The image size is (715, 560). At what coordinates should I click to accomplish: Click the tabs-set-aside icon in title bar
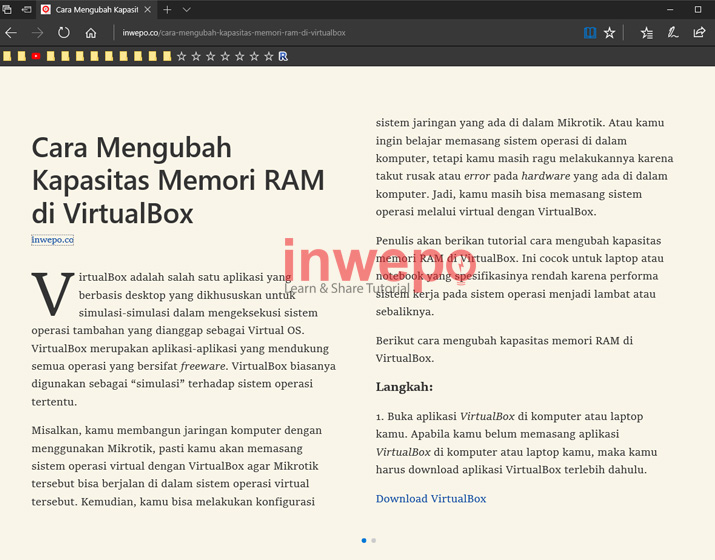tap(7, 9)
